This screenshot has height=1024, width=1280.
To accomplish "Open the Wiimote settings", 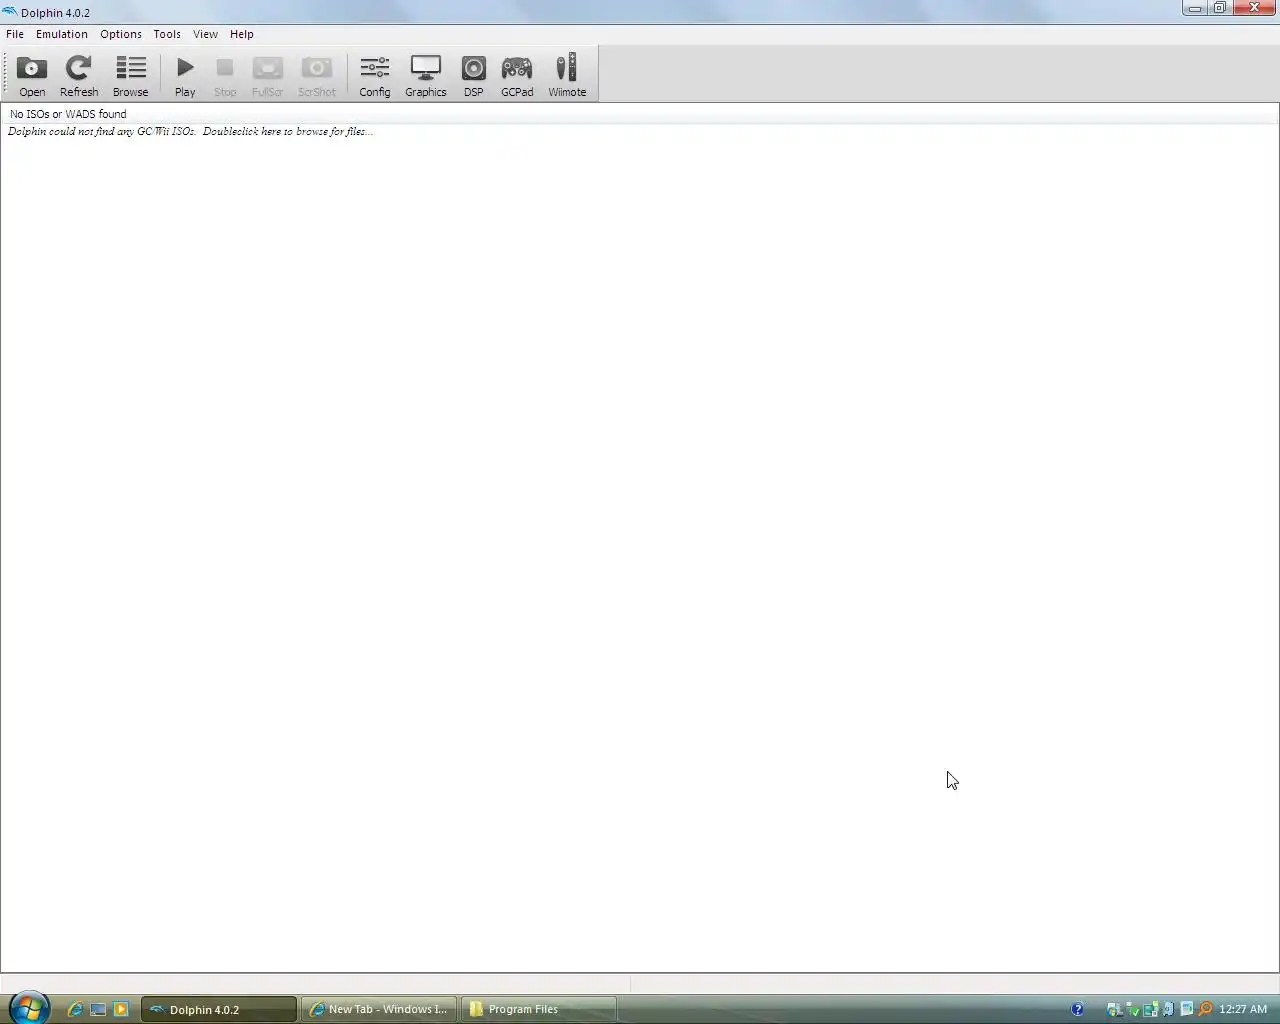I will (x=567, y=76).
